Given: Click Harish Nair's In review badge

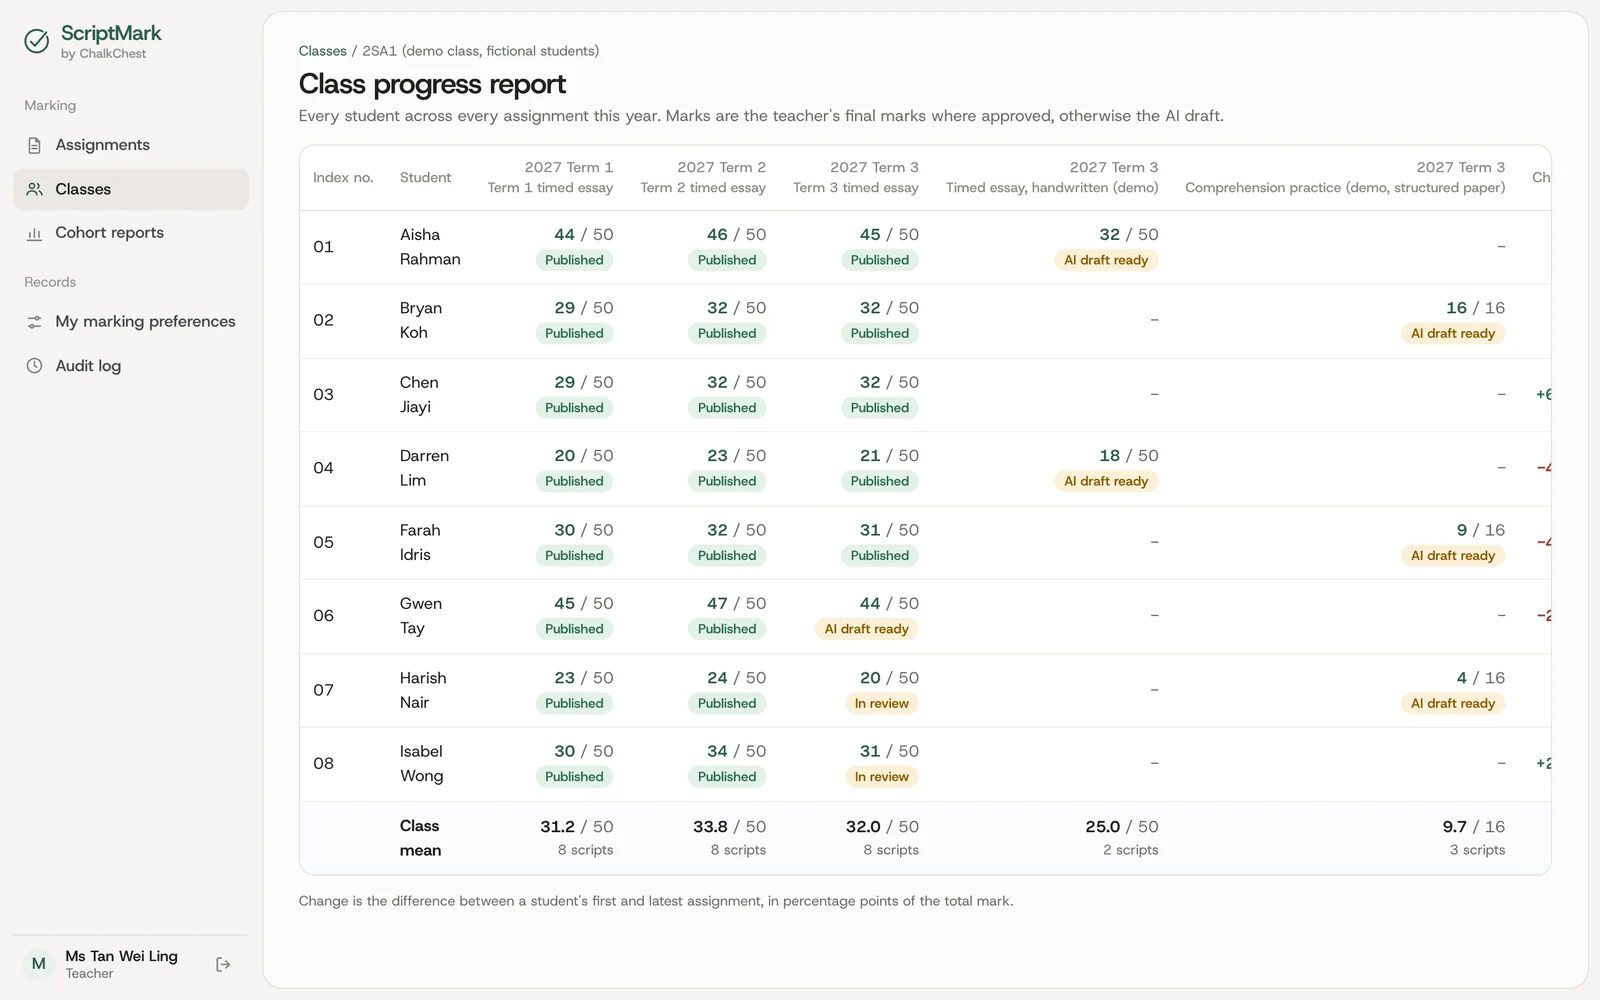Looking at the screenshot, I should [x=881, y=704].
